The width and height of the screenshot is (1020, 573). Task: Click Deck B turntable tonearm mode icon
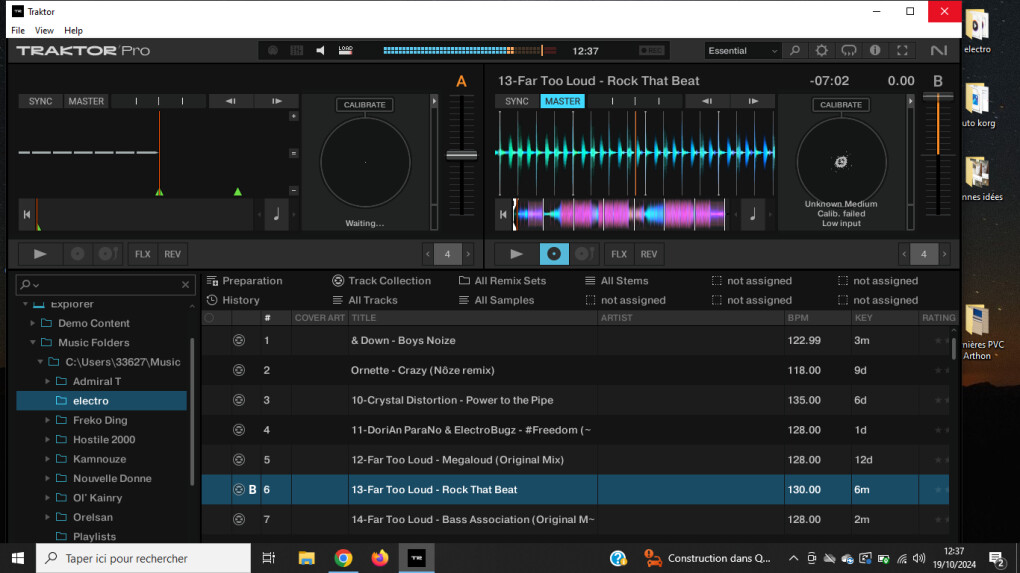584,254
